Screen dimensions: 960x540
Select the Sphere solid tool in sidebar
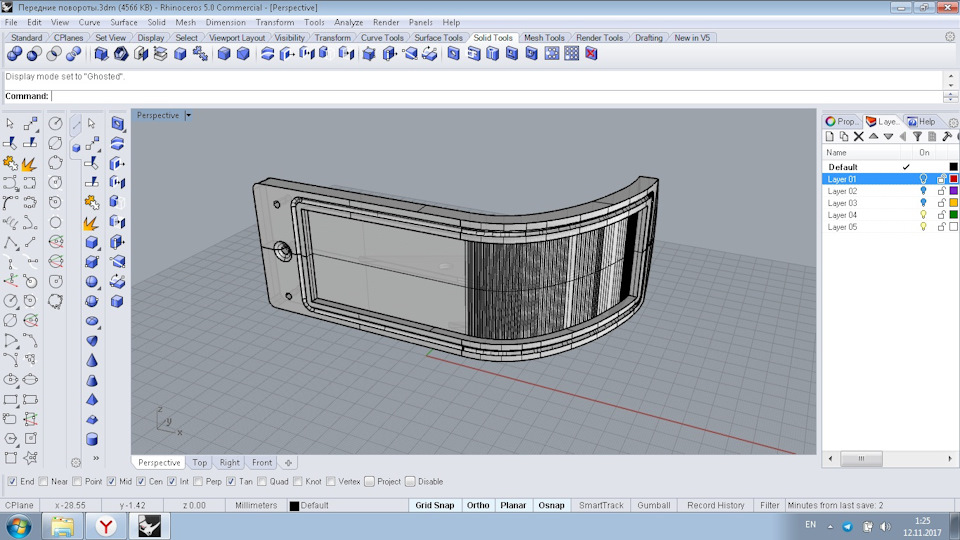click(x=92, y=282)
